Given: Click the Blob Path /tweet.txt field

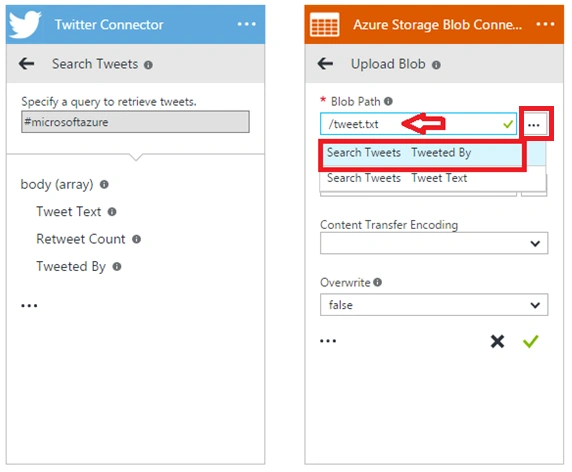Looking at the screenshot, I should click(x=418, y=124).
